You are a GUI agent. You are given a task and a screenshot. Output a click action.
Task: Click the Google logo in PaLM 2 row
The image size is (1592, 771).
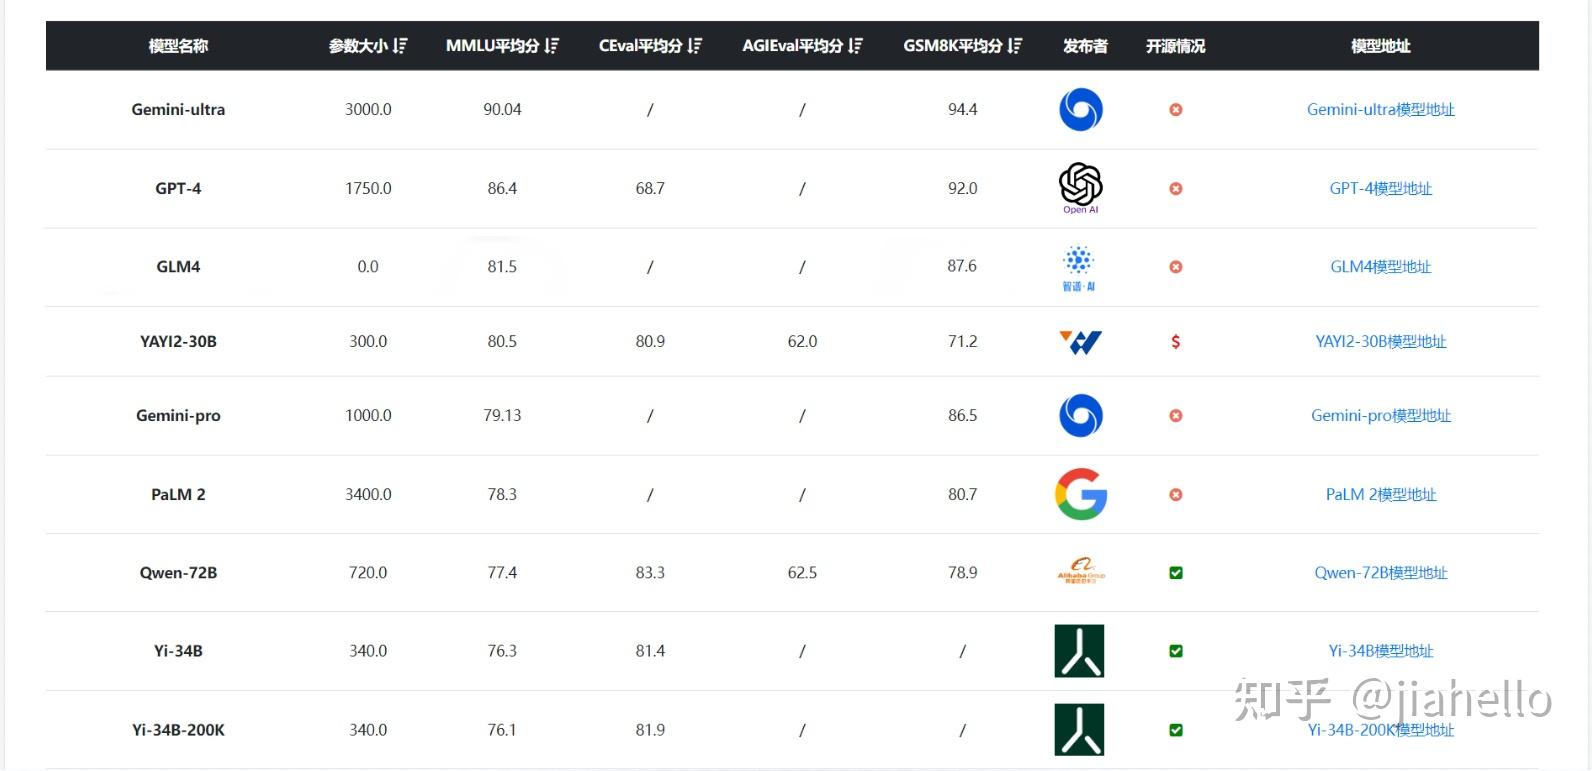(1080, 494)
